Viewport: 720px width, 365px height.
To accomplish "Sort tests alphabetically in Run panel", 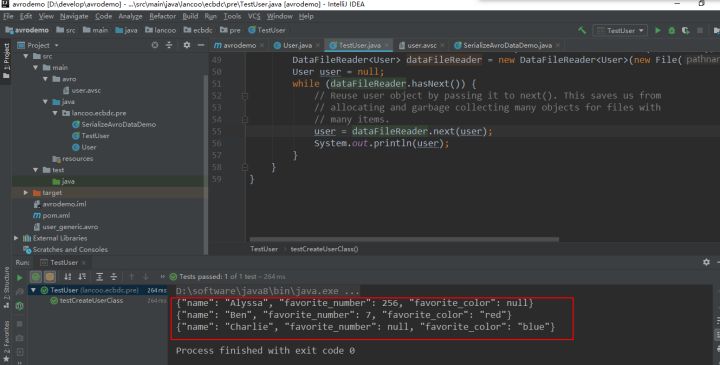I will click(68, 276).
